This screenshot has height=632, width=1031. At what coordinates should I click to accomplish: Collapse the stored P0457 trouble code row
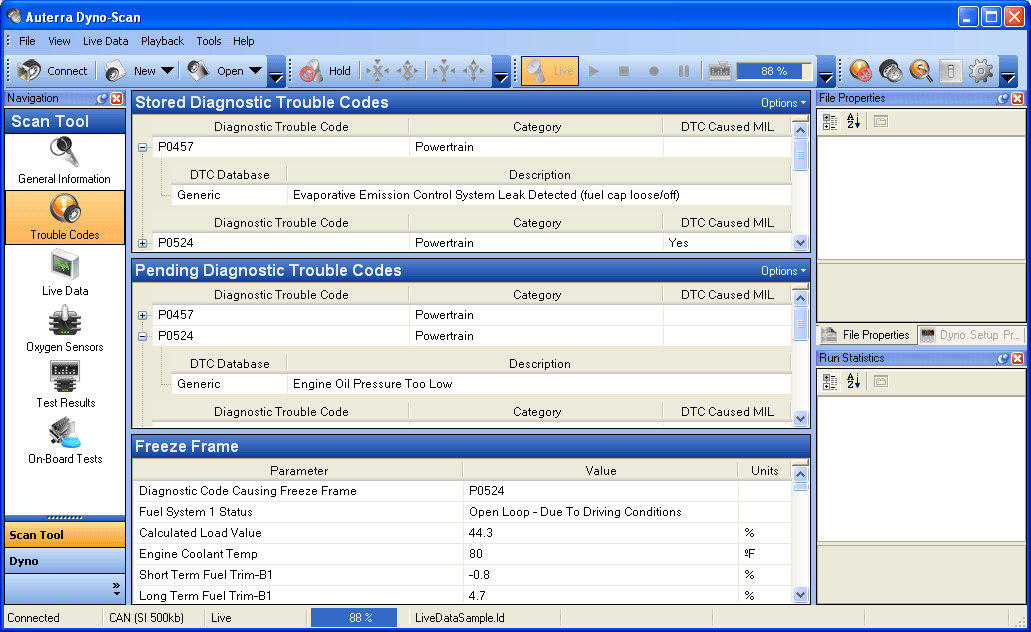pos(142,147)
